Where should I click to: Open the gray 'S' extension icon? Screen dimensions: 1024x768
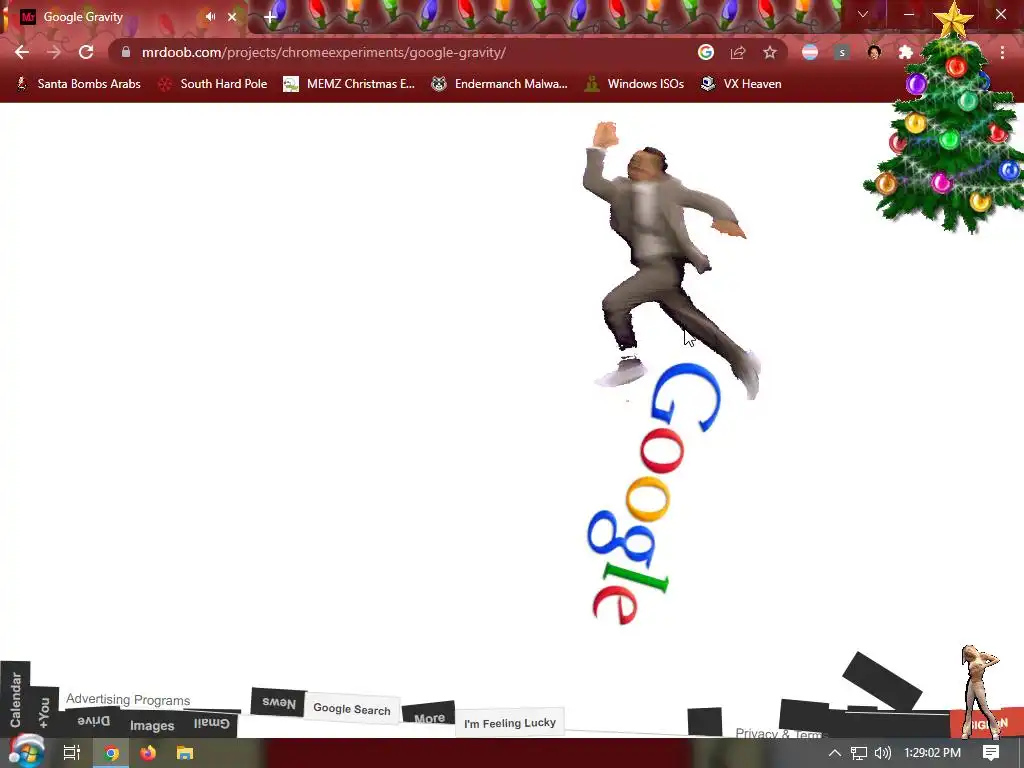842,52
